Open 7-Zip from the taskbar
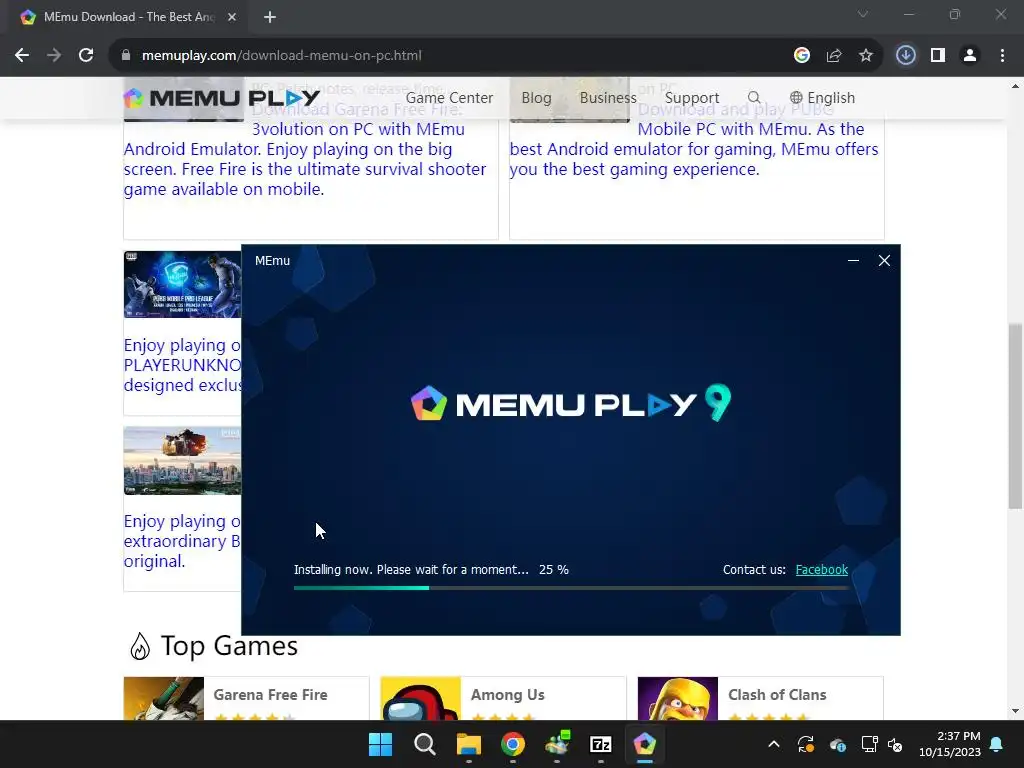This screenshot has height=768, width=1024. (601, 744)
